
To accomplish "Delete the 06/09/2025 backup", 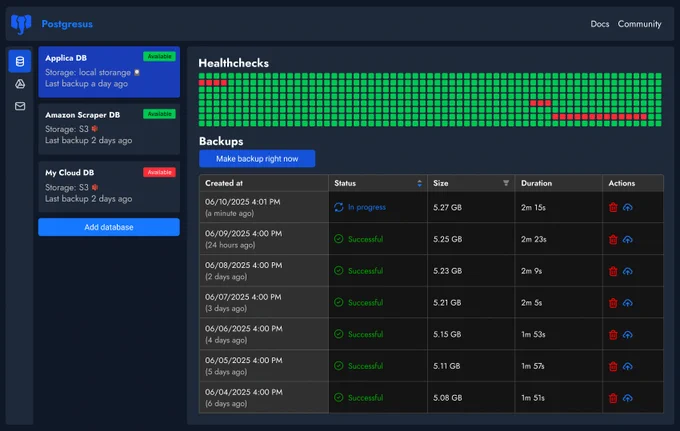I will 613,239.
